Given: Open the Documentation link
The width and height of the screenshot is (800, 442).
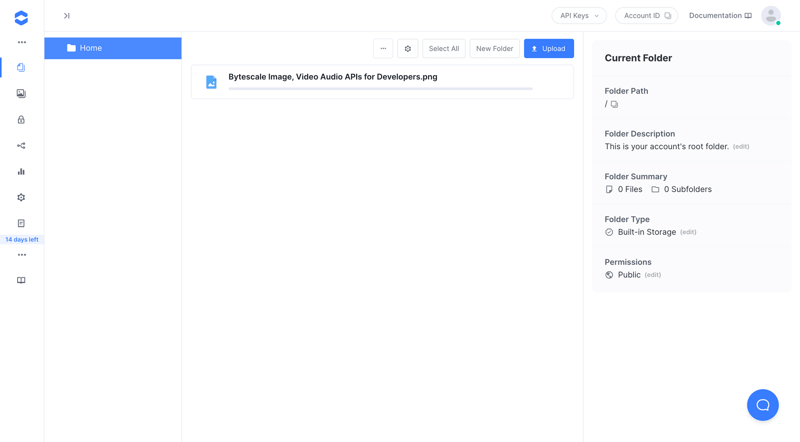Looking at the screenshot, I should pos(720,16).
